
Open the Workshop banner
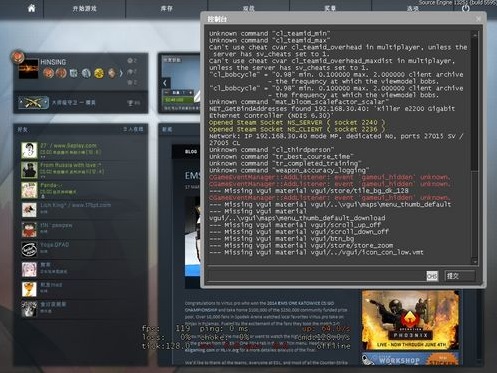coord(410,359)
